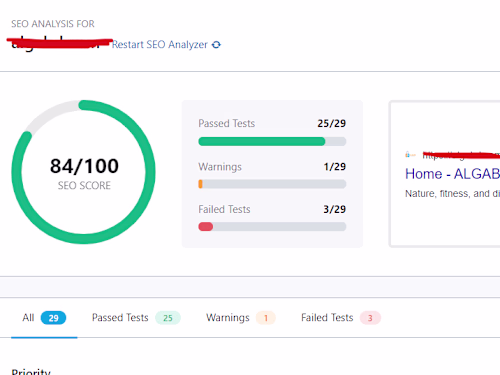Open the Failed Tests tab
The image size is (500, 375).
coord(341,318)
